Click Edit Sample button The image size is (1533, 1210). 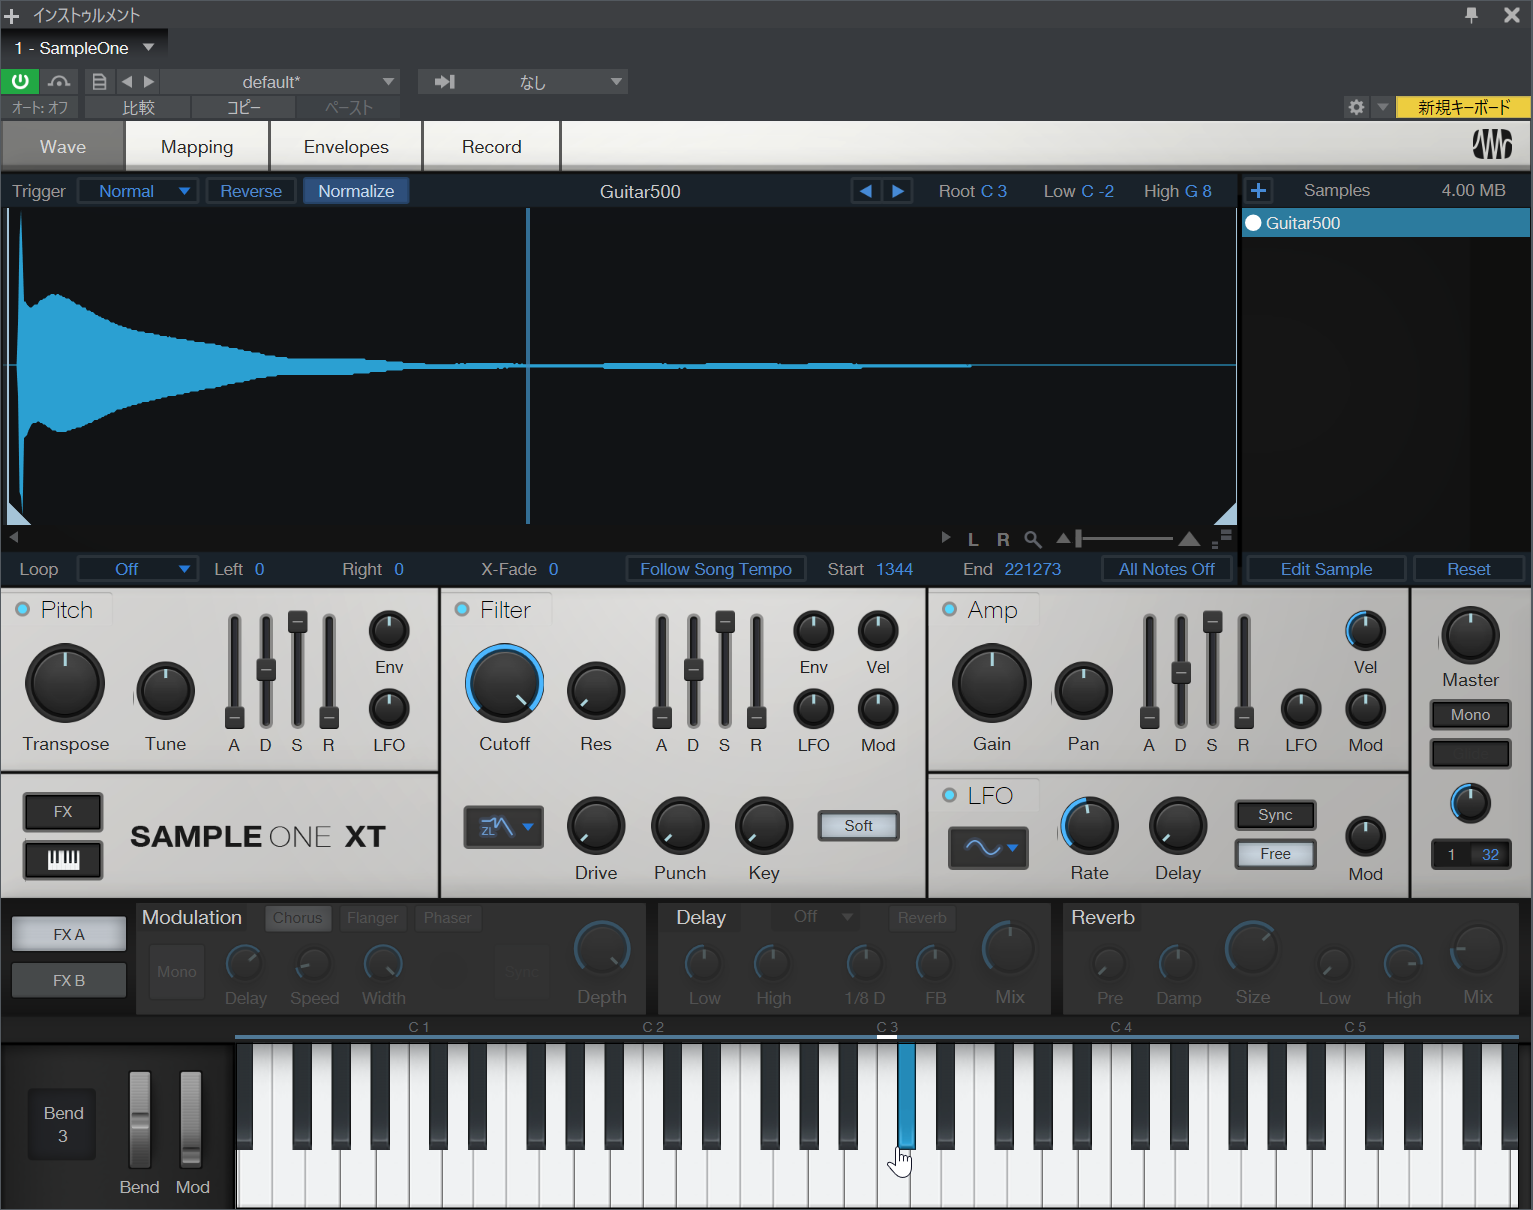[x=1326, y=569]
